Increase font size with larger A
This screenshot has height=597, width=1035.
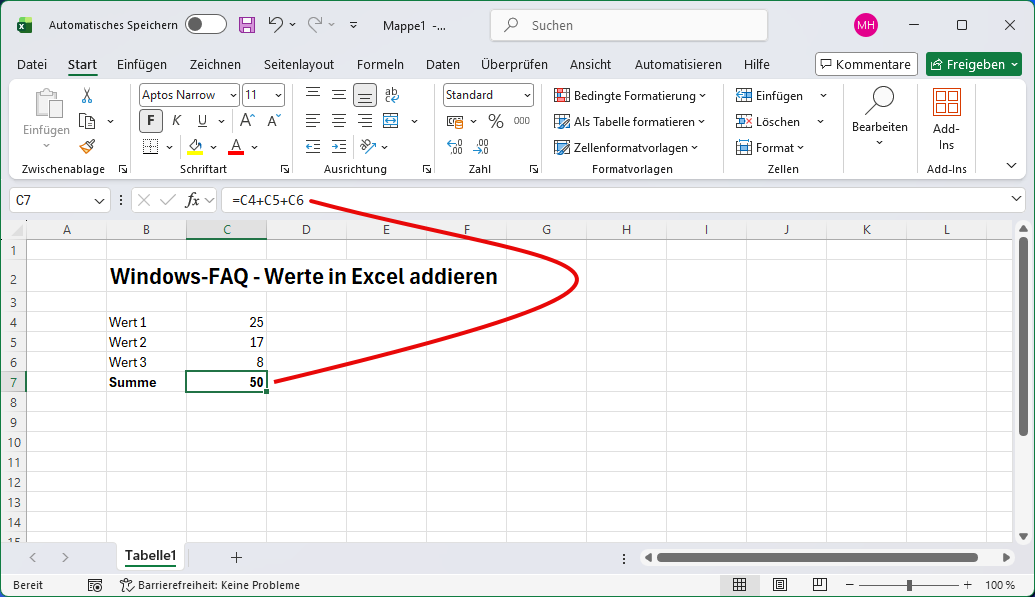pyautogui.click(x=247, y=121)
